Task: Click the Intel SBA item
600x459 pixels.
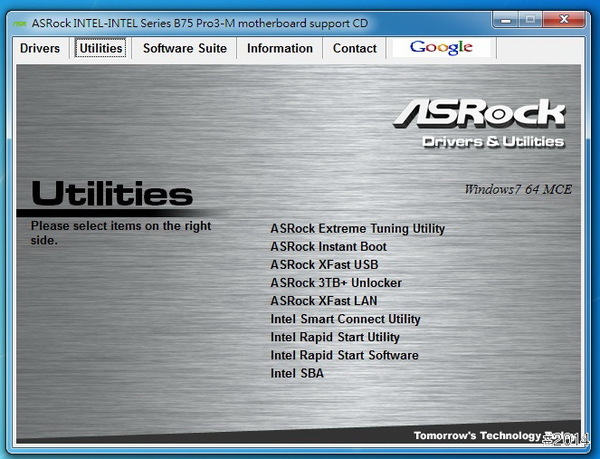Action: tap(297, 373)
